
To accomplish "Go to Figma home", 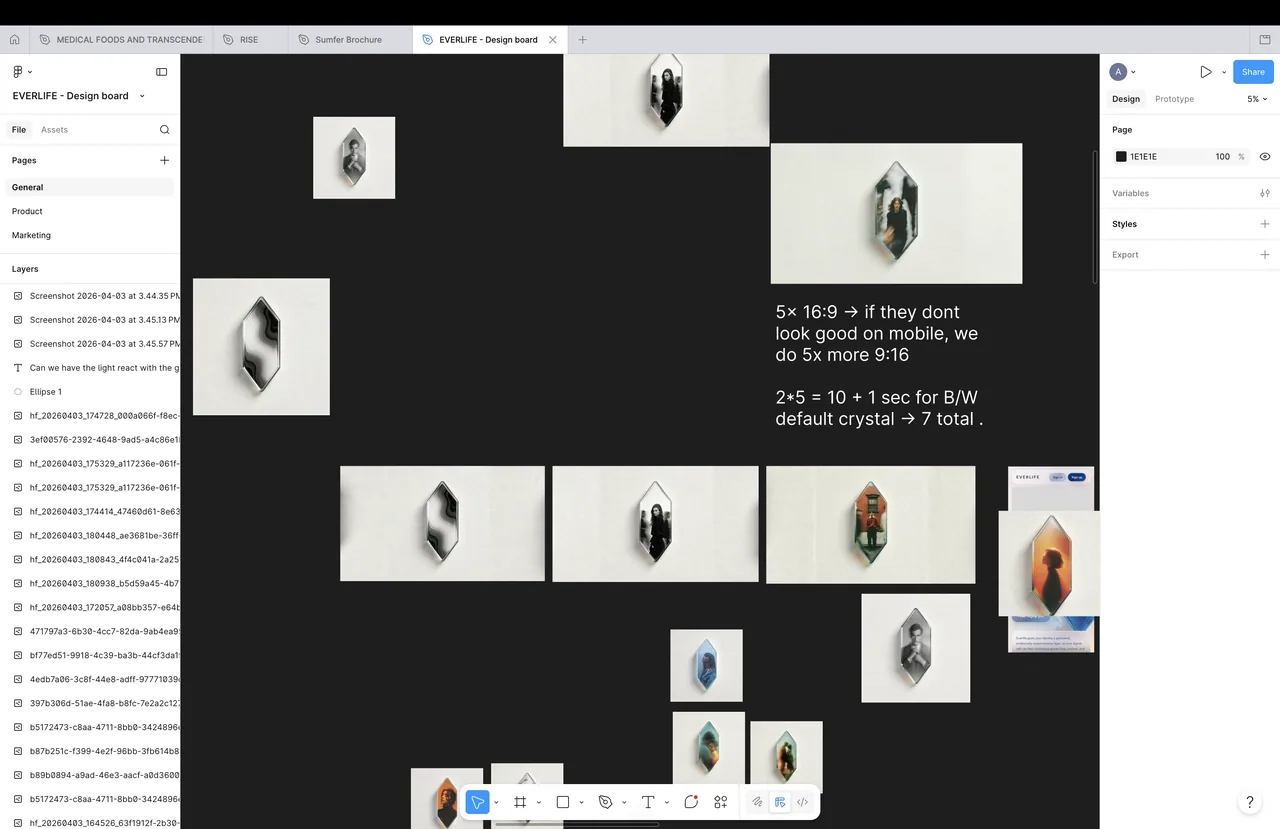I will [x=14, y=40].
